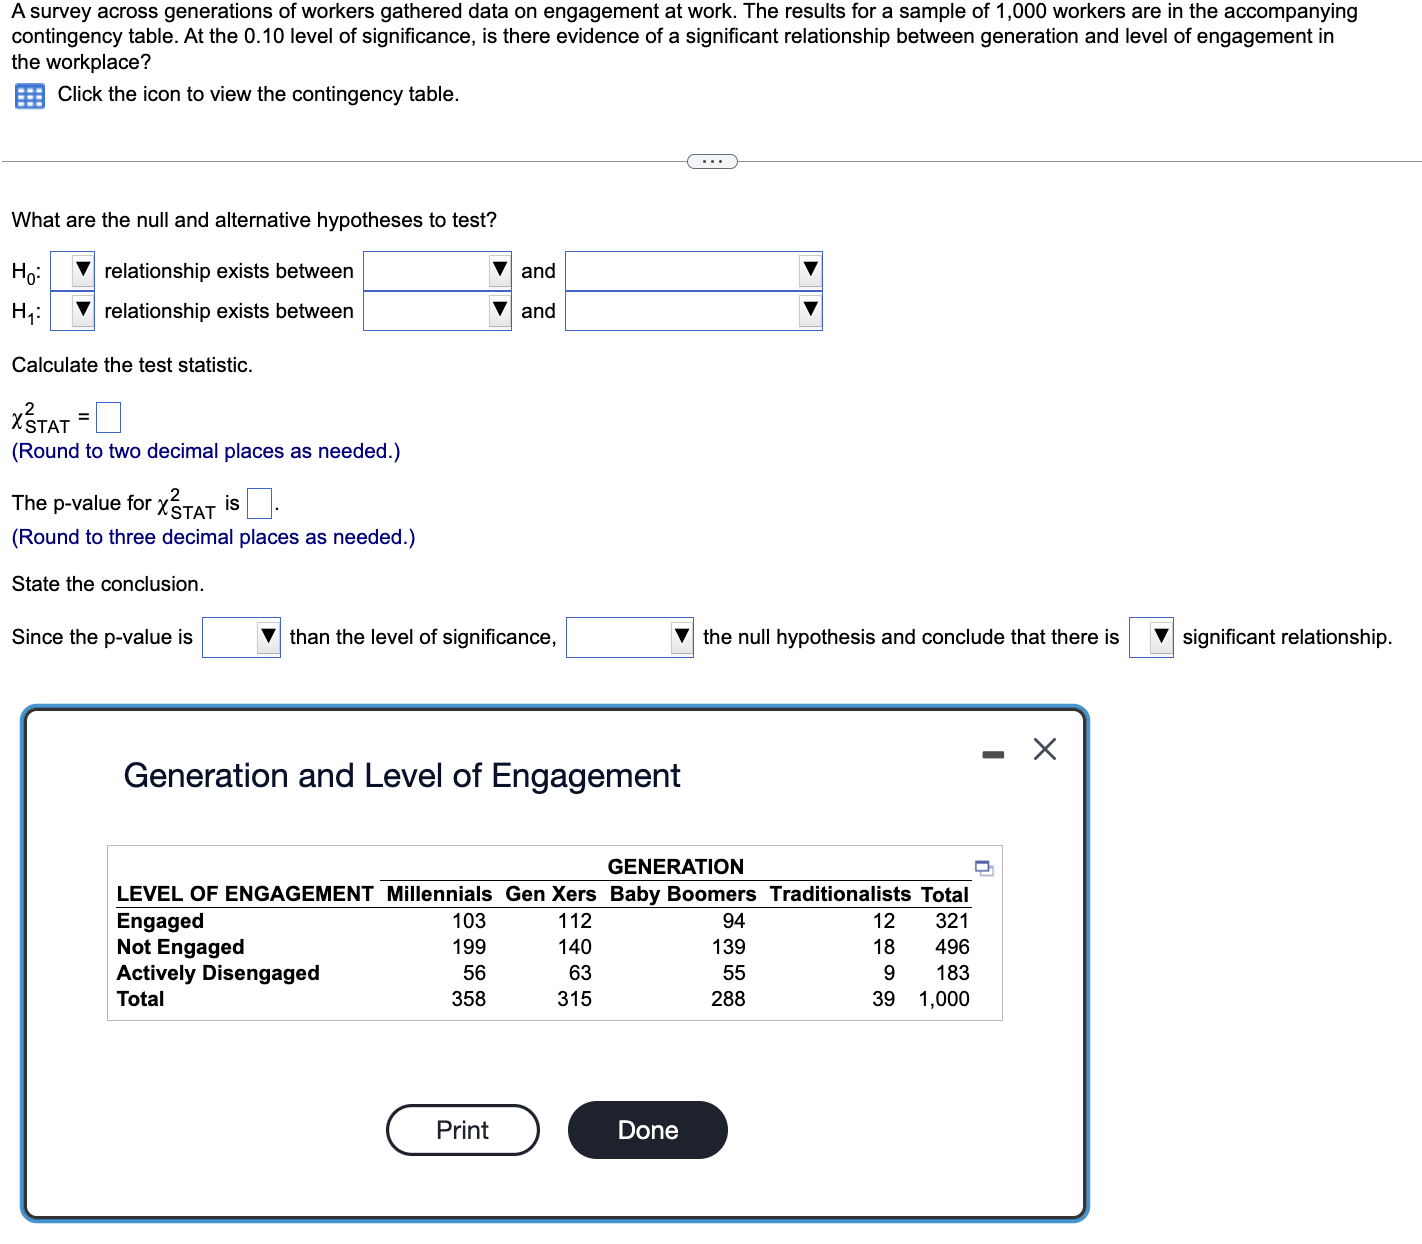Click the chi-square statistic answer box
The height and width of the screenshot is (1244, 1422).
point(107,416)
